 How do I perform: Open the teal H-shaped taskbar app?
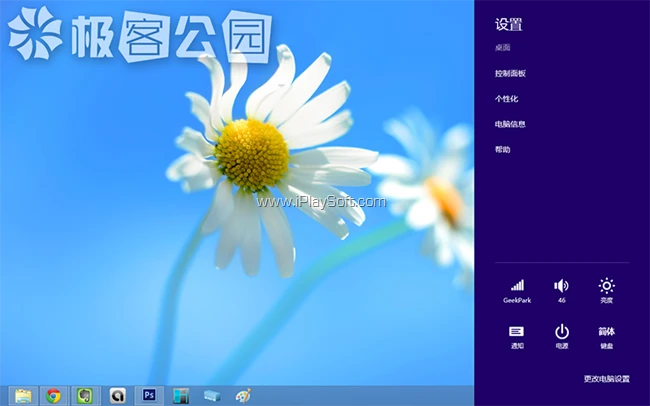pos(181,396)
